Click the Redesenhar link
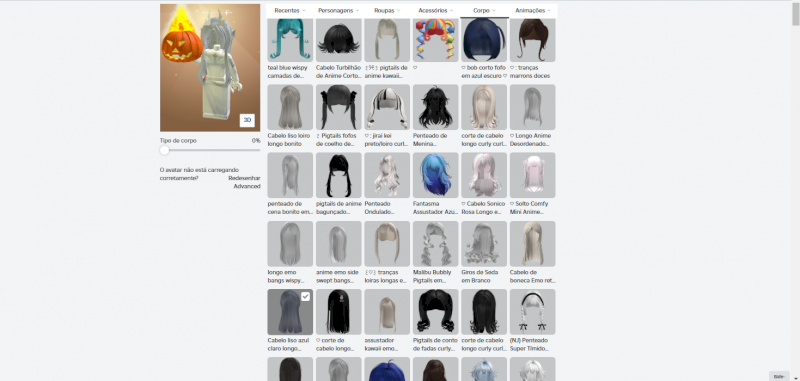 pos(244,178)
